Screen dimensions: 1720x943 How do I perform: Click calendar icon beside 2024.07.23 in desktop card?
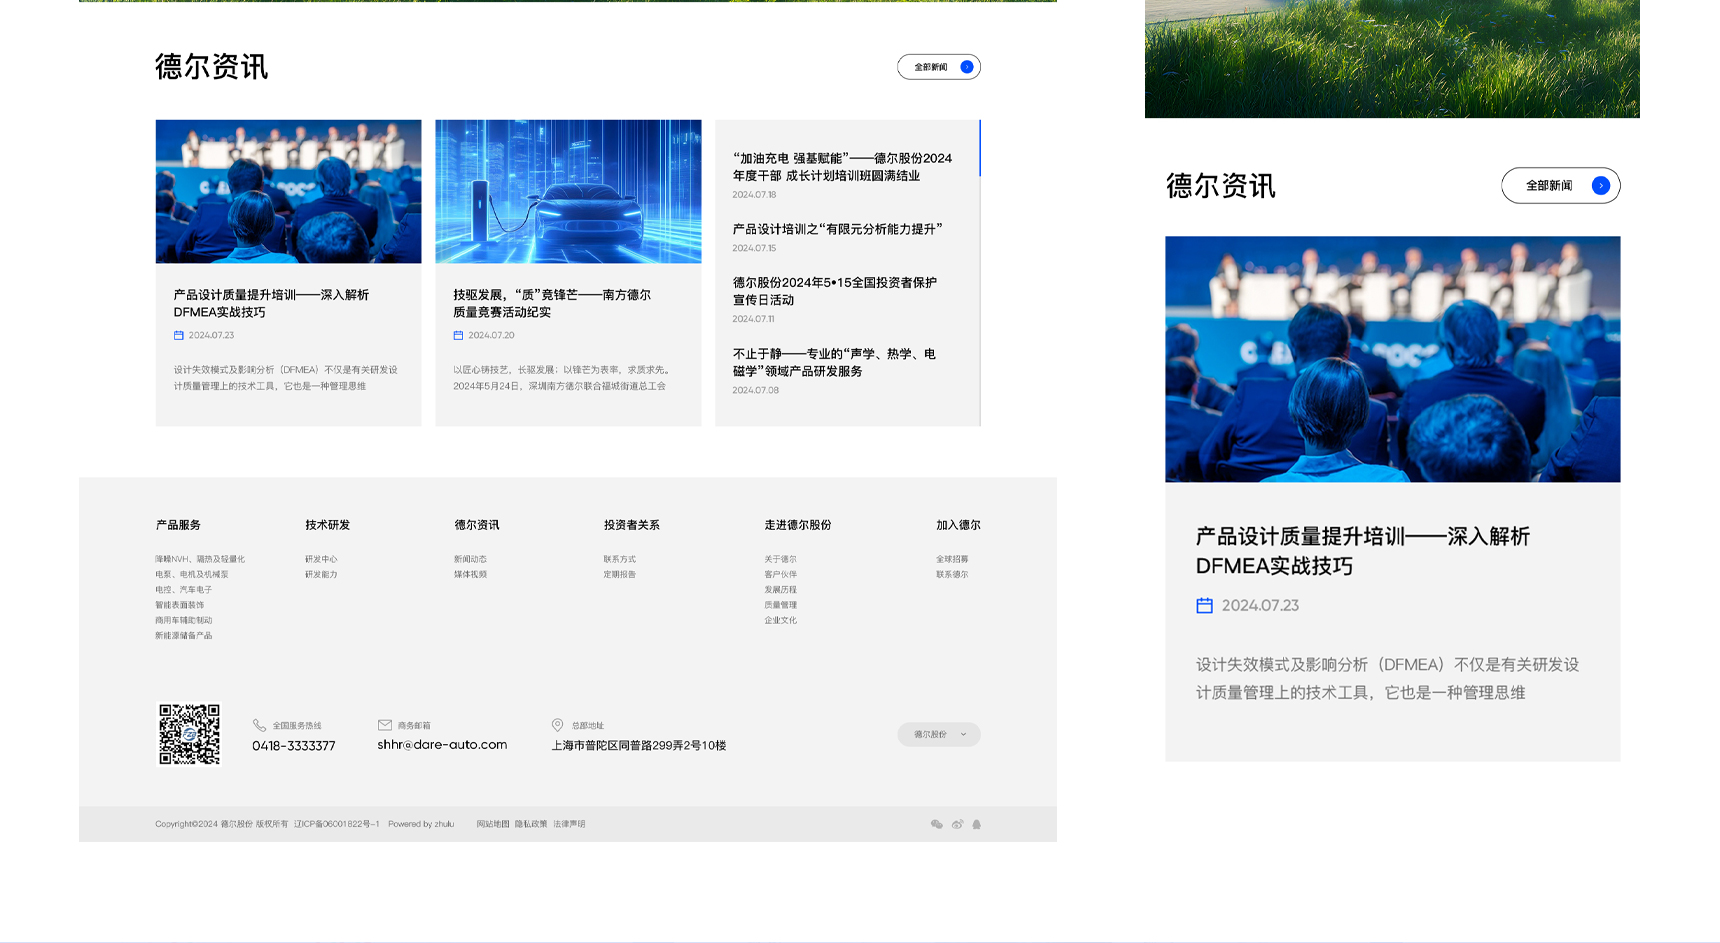pyautogui.click(x=178, y=335)
